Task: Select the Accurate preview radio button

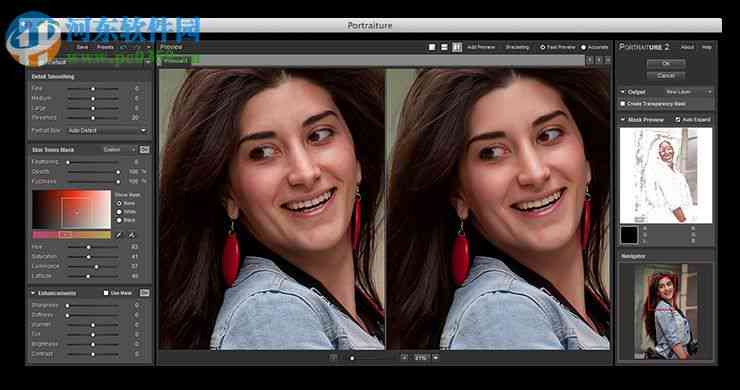Action: point(583,47)
